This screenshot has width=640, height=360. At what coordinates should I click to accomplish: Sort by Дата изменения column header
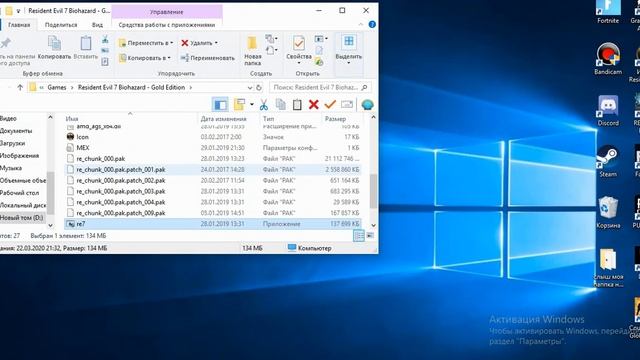point(224,119)
